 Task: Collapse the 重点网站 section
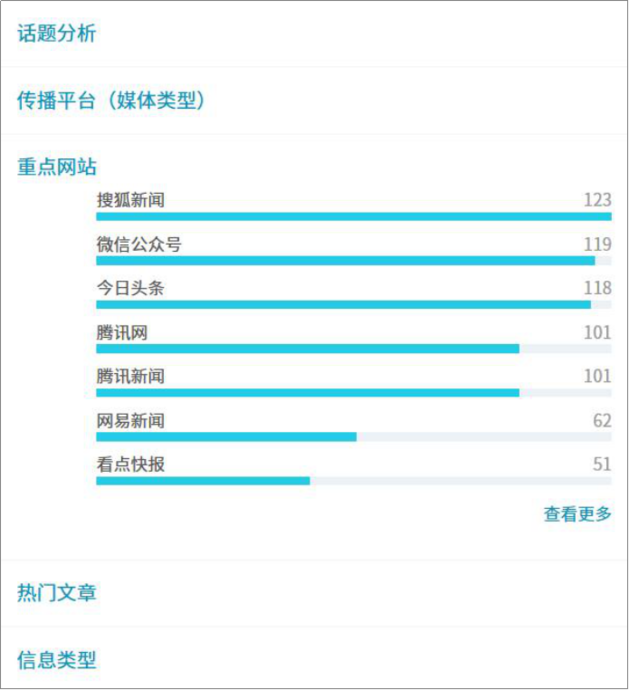[x=57, y=167]
